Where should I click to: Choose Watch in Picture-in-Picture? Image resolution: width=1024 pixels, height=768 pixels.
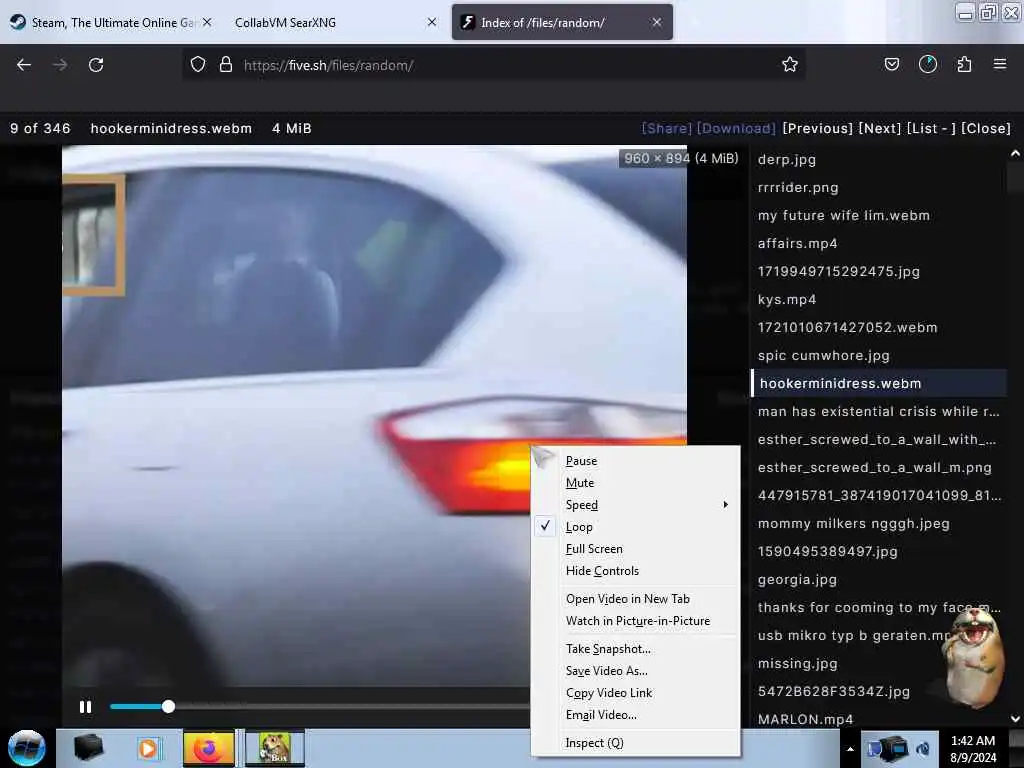(635, 621)
